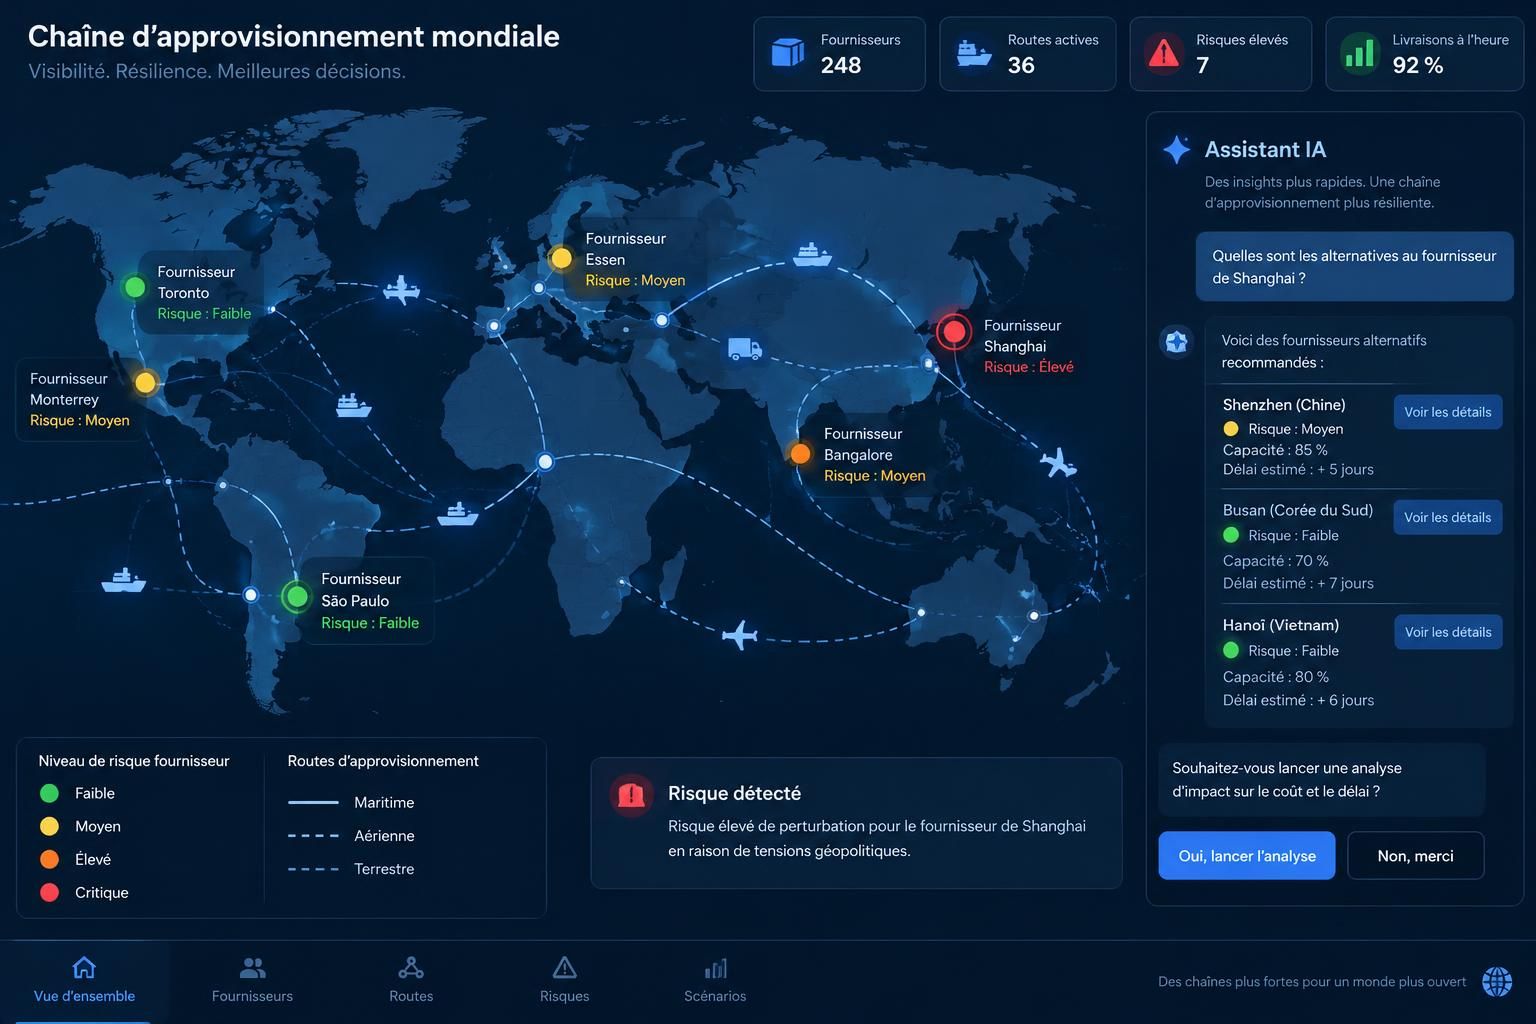Click the Maritime route legend entry
This screenshot has height=1024, width=1536.
coord(351,802)
